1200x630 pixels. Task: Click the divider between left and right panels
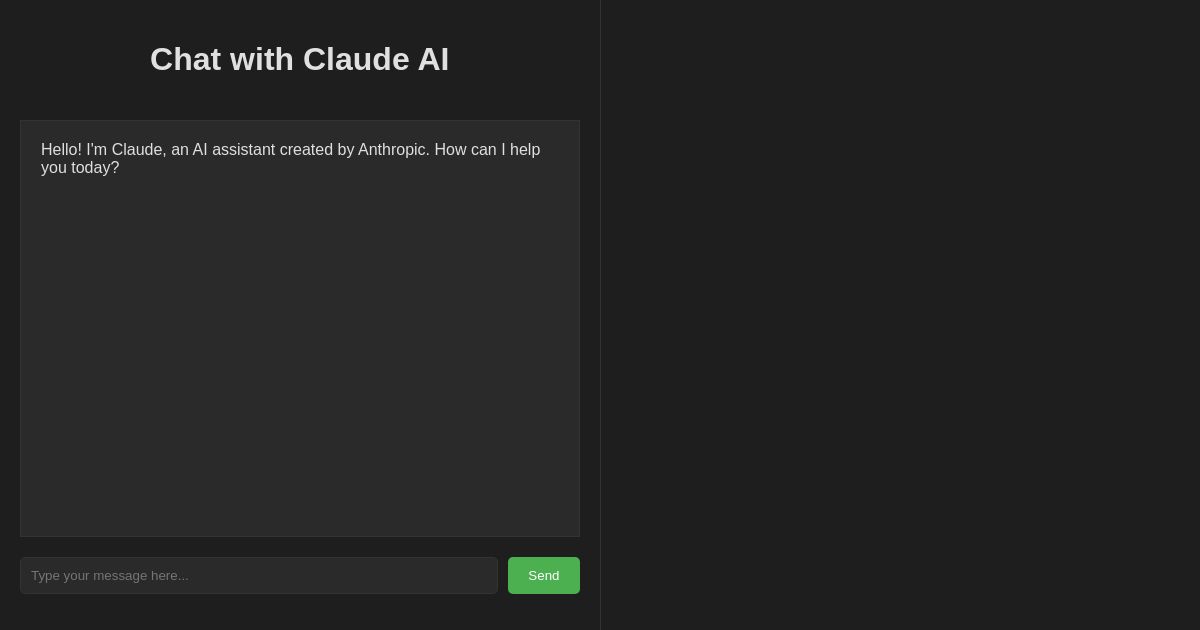600,315
